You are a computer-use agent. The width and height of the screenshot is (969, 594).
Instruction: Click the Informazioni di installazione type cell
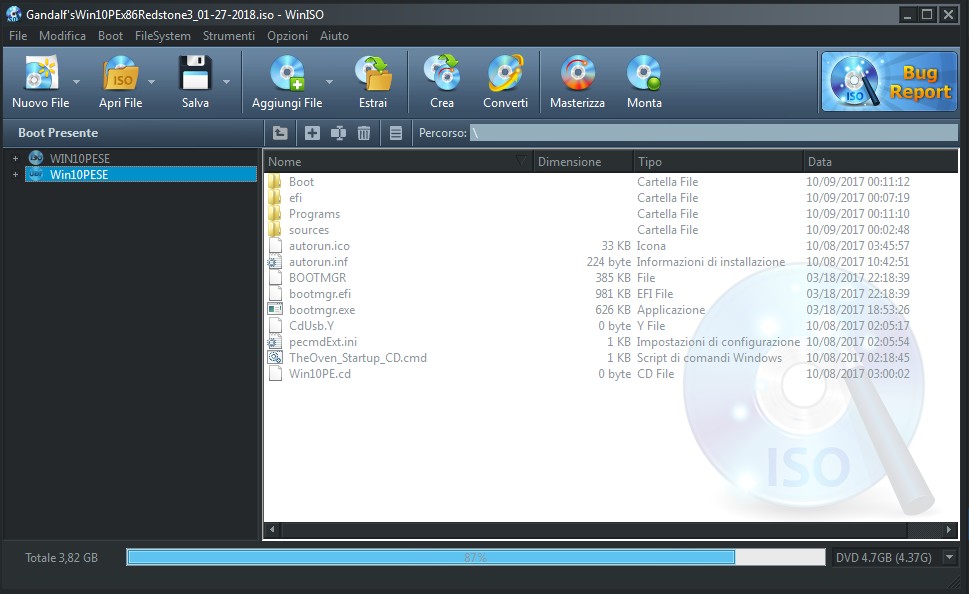(x=711, y=262)
